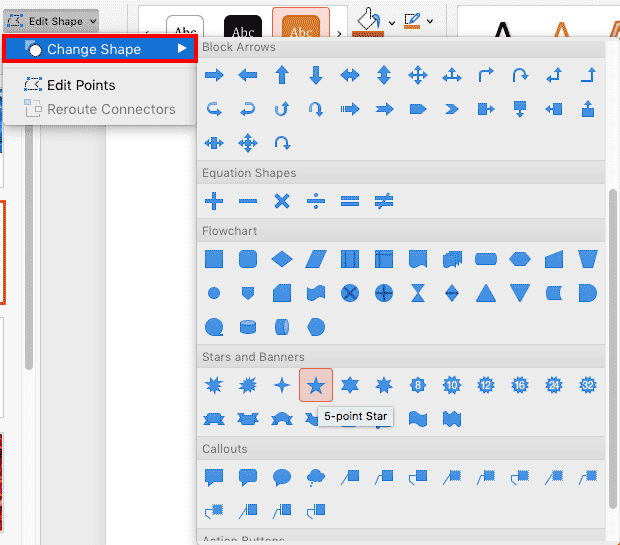Image resolution: width=620 pixels, height=545 pixels.
Task: Choose the down block arrow shape
Action: [316, 75]
